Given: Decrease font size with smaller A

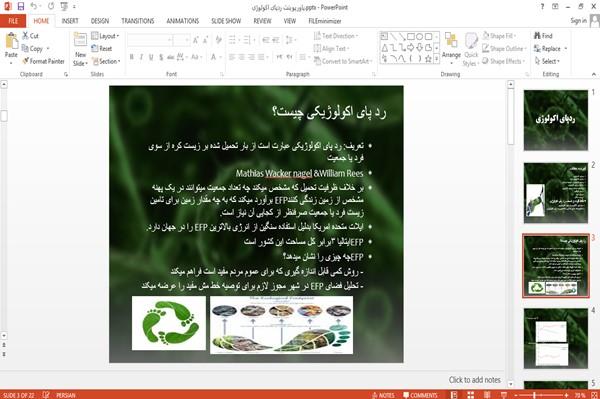Looking at the screenshot, I should click(x=206, y=40).
